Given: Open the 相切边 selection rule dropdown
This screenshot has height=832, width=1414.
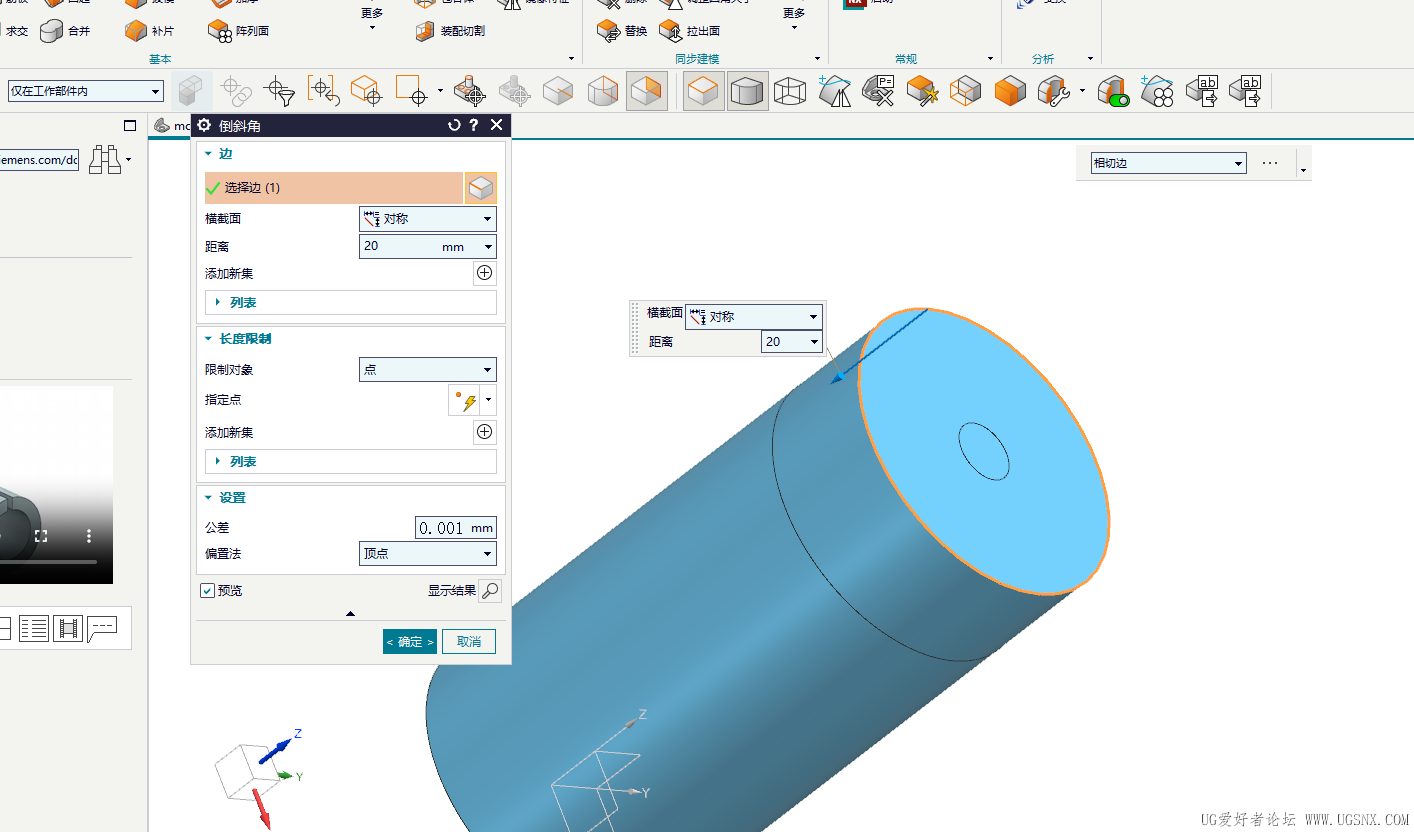Looking at the screenshot, I should click(x=1168, y=163).
